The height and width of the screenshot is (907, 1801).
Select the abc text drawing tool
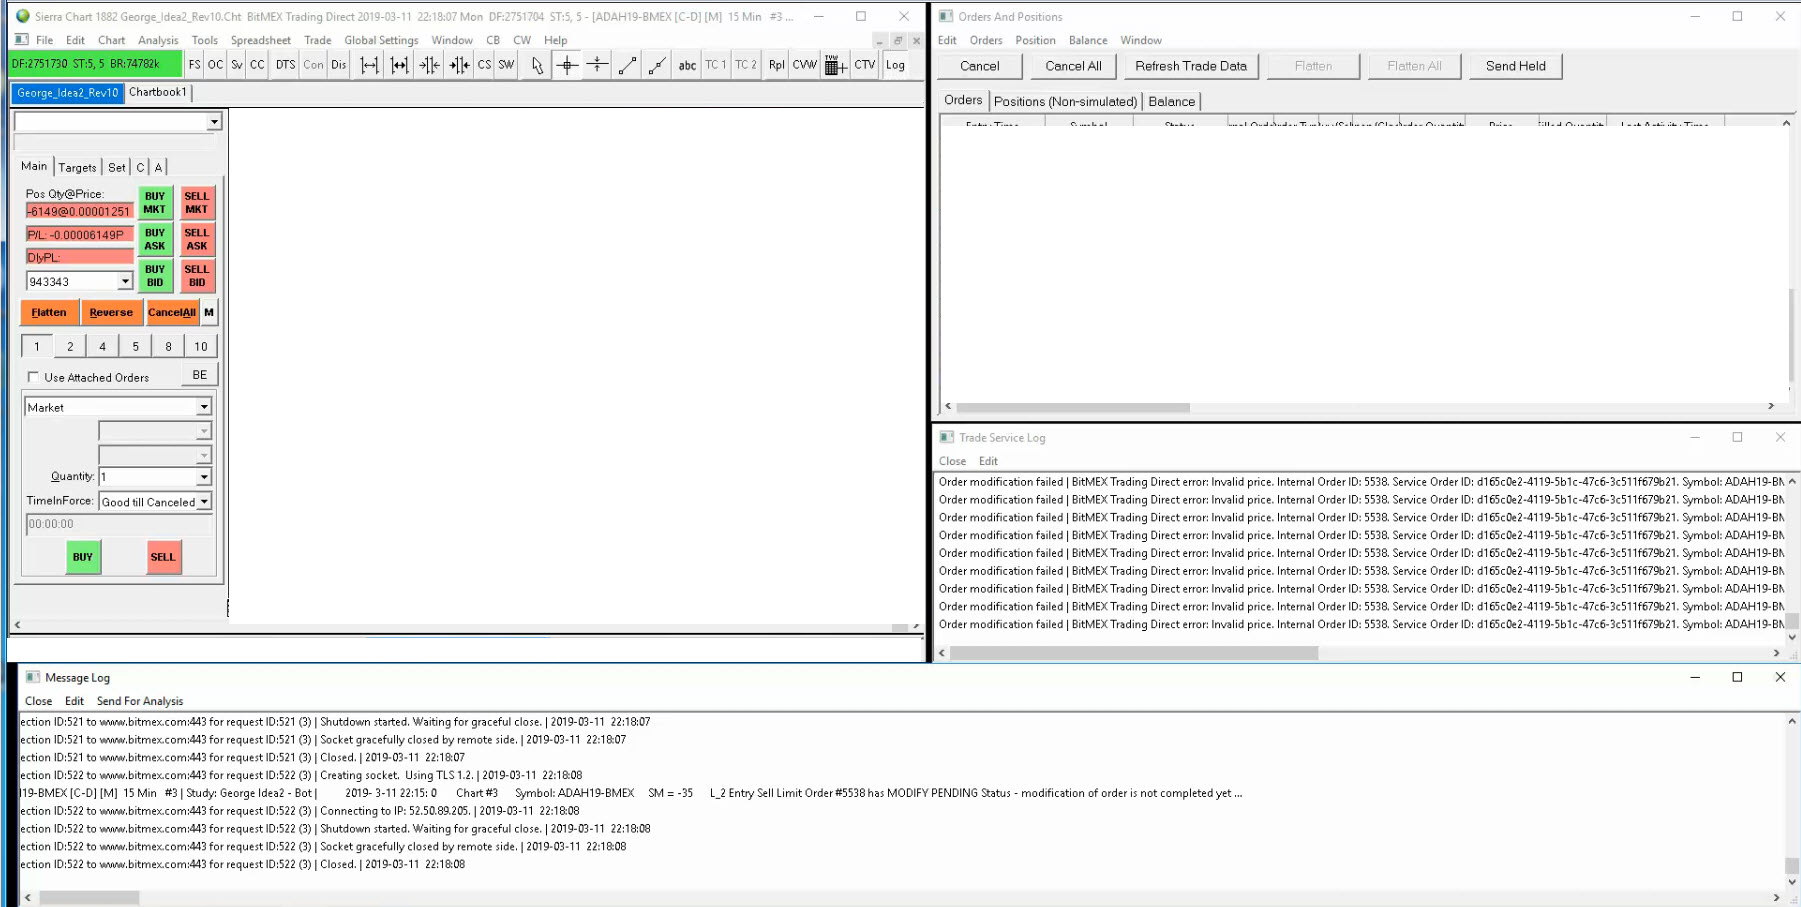tap(687, 65)
